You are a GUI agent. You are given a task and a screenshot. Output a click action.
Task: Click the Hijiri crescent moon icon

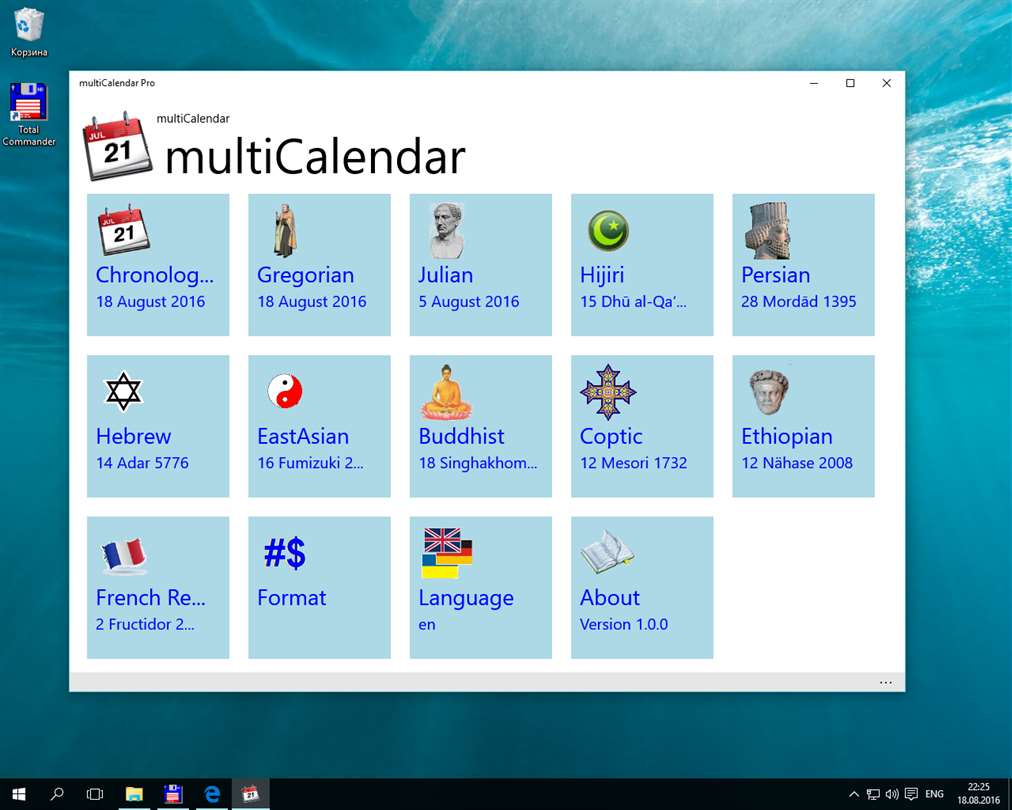pos(608,230)
